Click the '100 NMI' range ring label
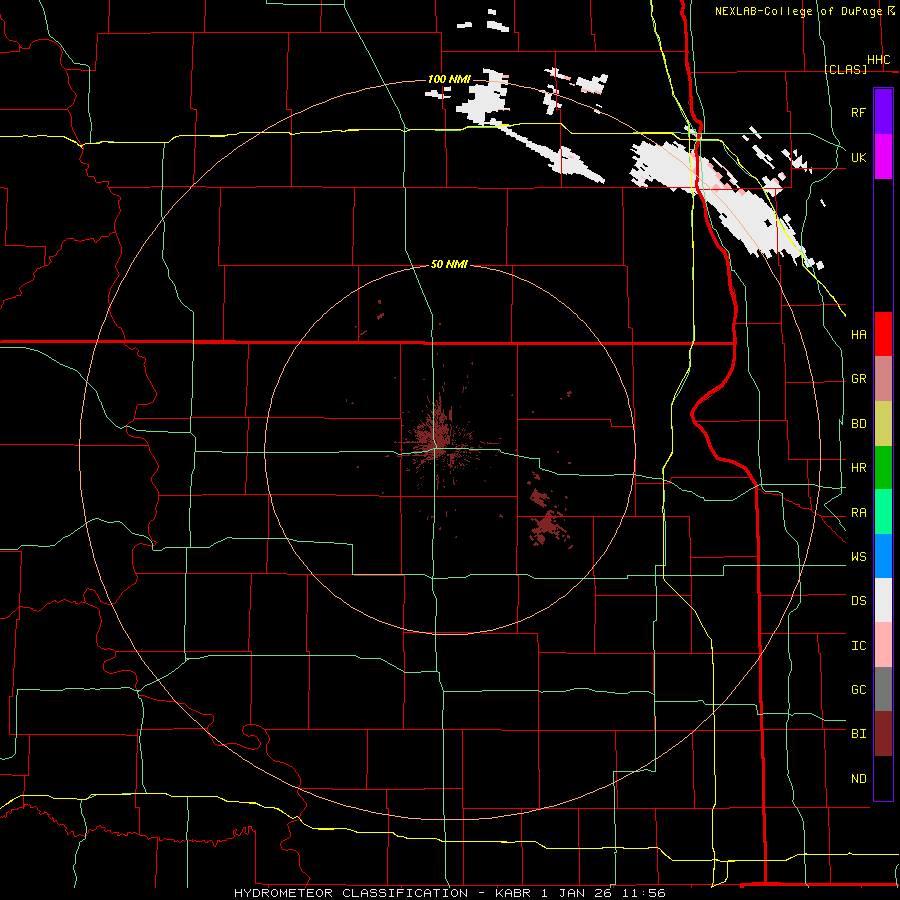This screenshot has height=900, width=900. (449, 79)
